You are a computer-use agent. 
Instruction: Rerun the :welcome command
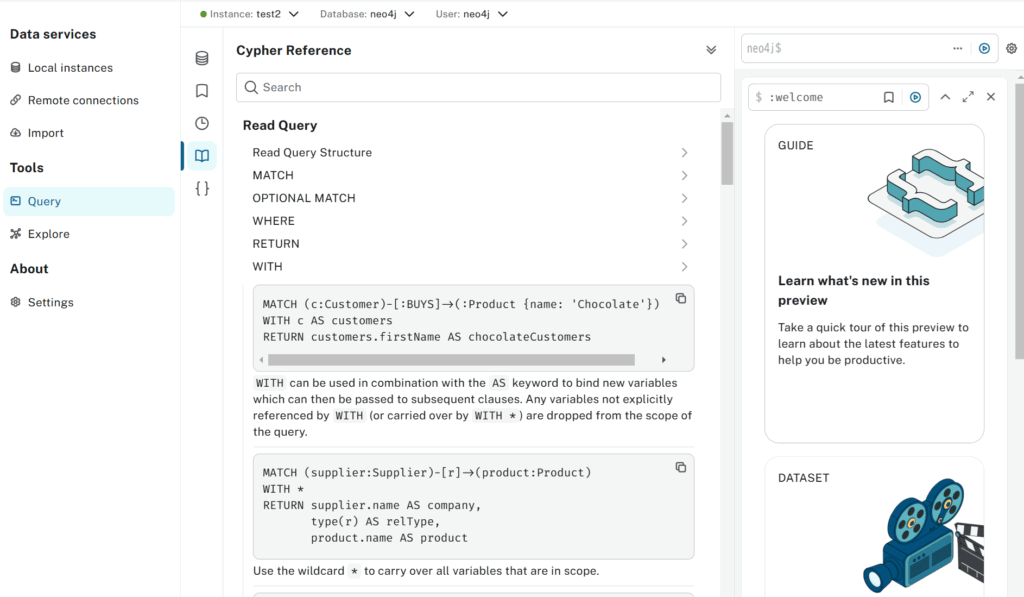tap(915, 97)
